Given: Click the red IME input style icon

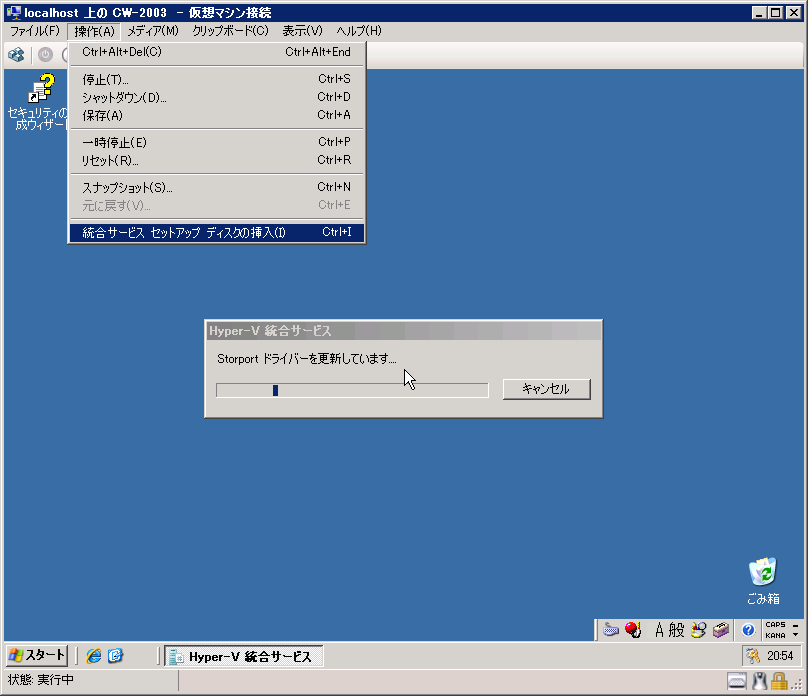Looking at the screenshot, I should 633,630.
